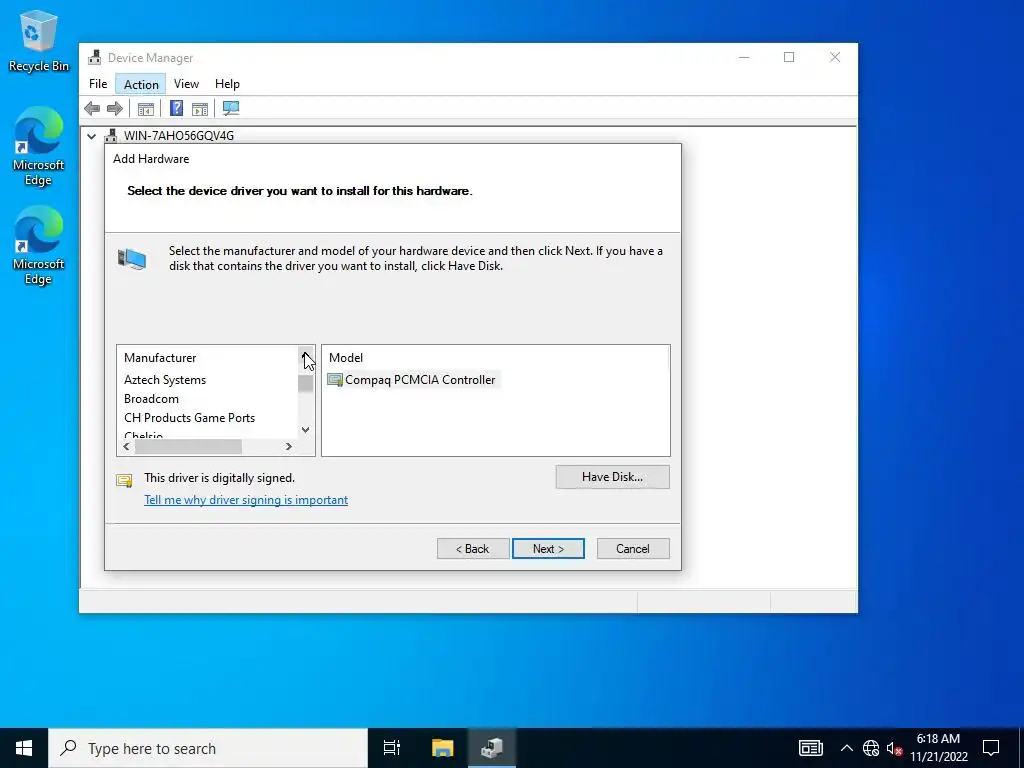
Task: Collapse the WIN-7AHO56GQV4G tree node
Action: pos(91,136)
